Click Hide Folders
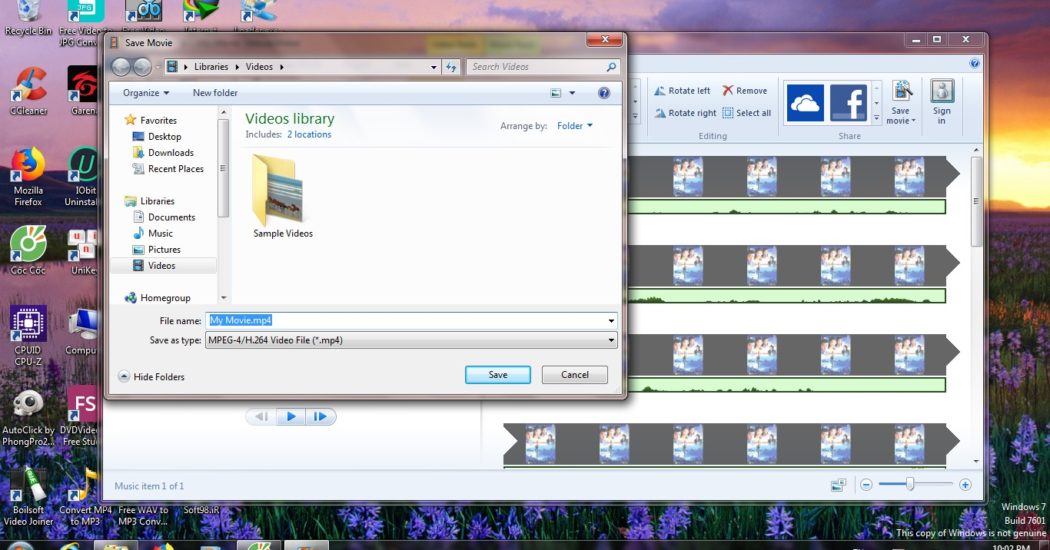The width and height of the screenshot is (1050, 550). (x=151, y=377)
